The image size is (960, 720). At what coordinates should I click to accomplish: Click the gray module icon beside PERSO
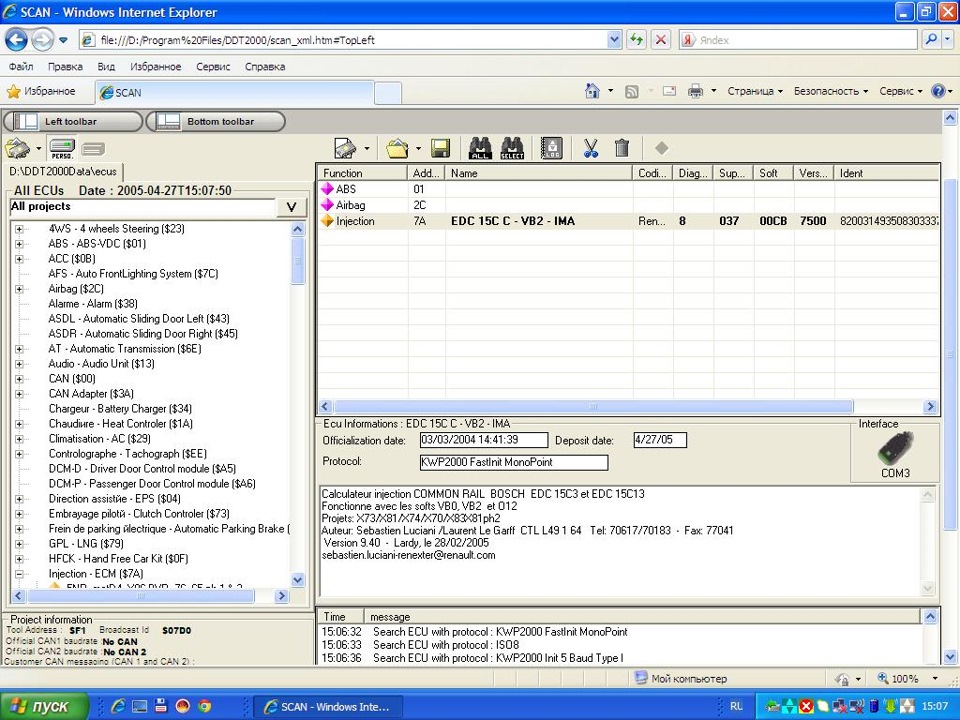93,149
